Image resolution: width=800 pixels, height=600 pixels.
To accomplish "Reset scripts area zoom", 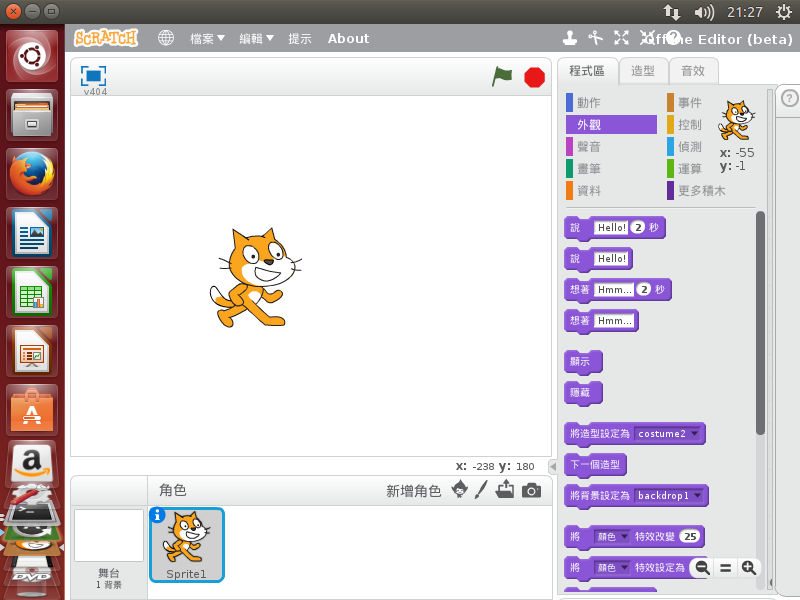I will pos(726,567).
